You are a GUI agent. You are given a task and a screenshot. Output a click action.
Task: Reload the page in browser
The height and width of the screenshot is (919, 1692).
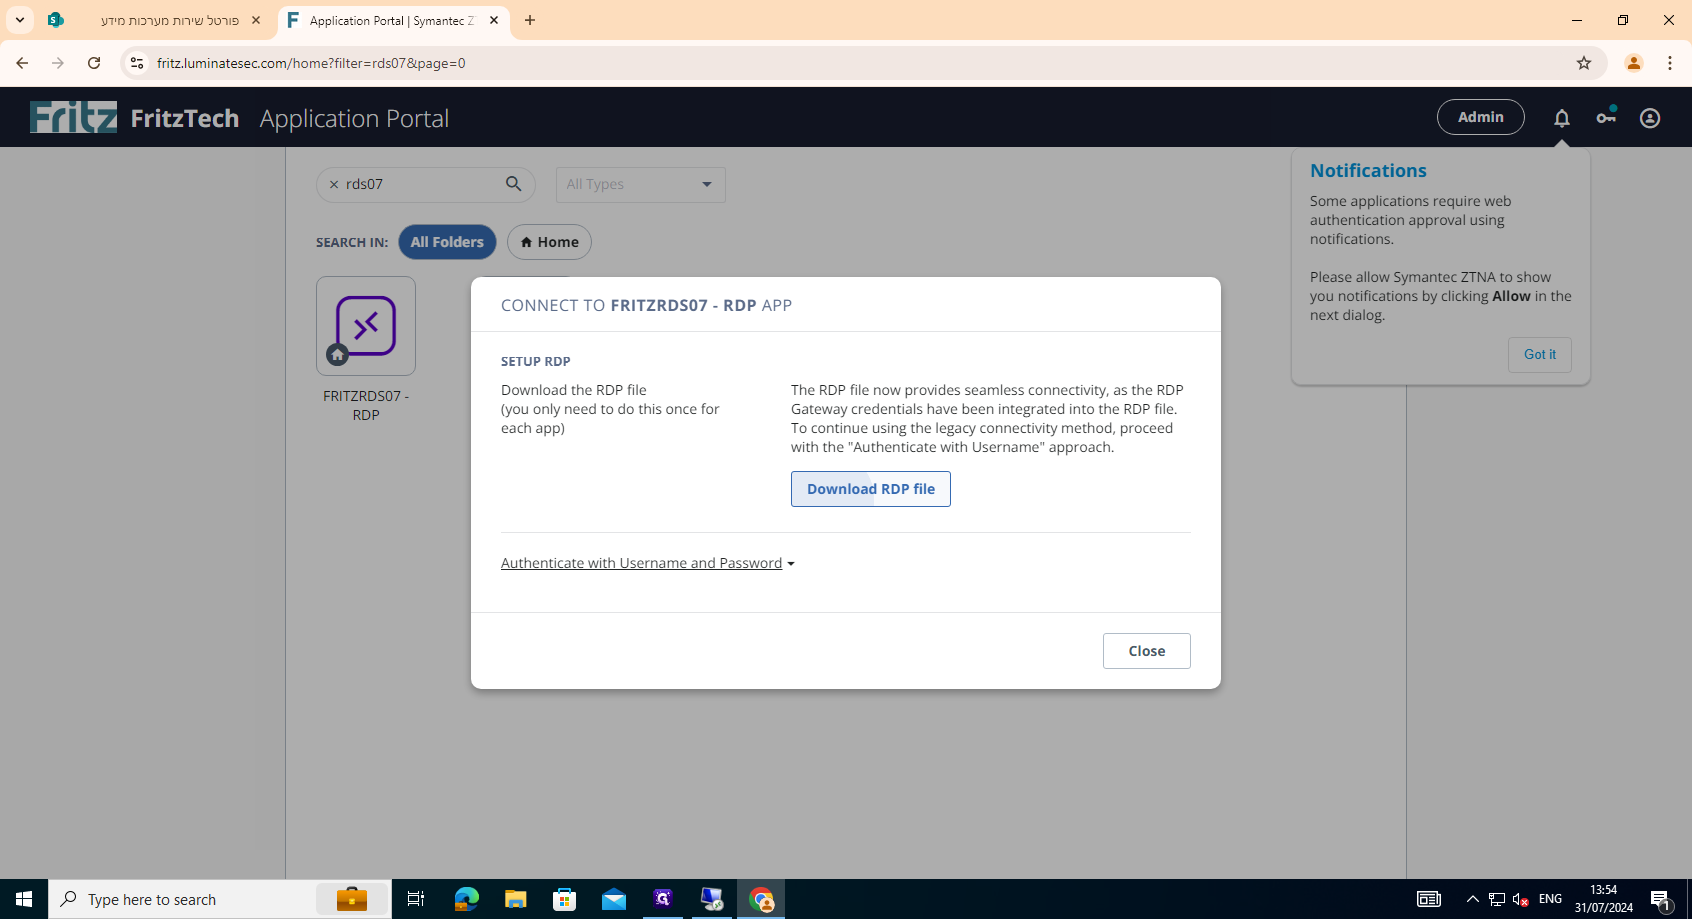click(x=94, y=63)
